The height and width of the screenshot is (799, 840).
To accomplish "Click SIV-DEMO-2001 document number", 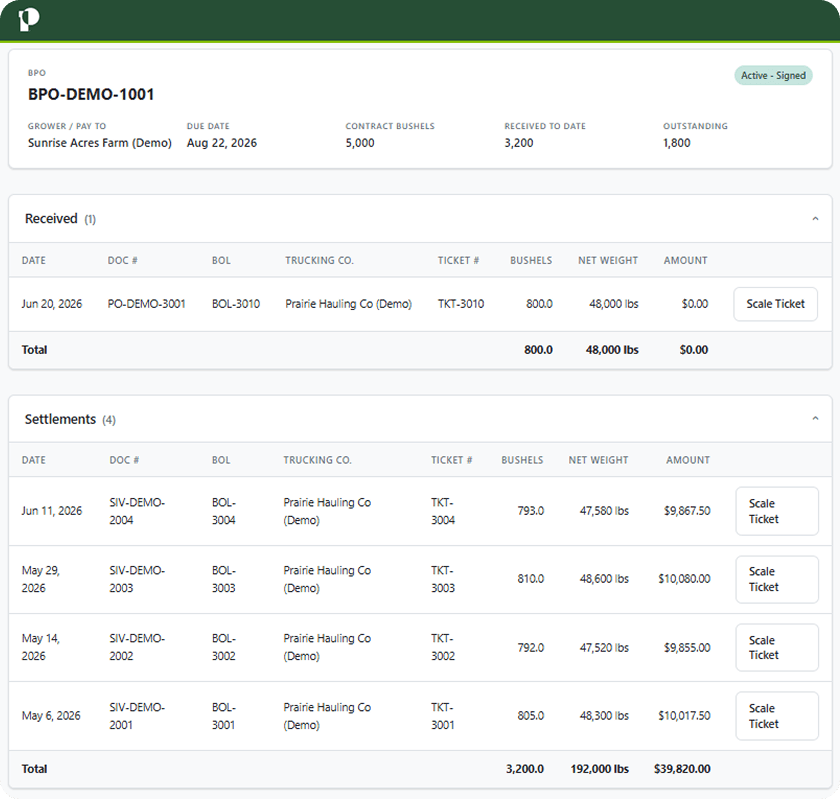I will pyautogui.click(x=137, y=716).
